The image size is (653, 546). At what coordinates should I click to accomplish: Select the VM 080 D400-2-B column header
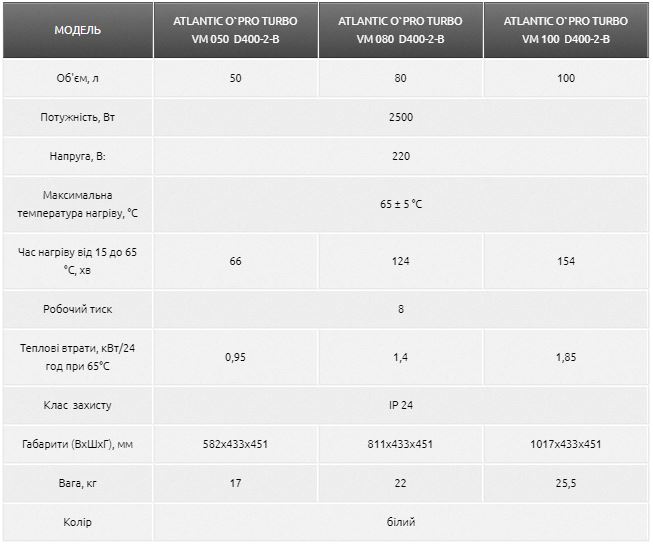click(x=400, y=30)
